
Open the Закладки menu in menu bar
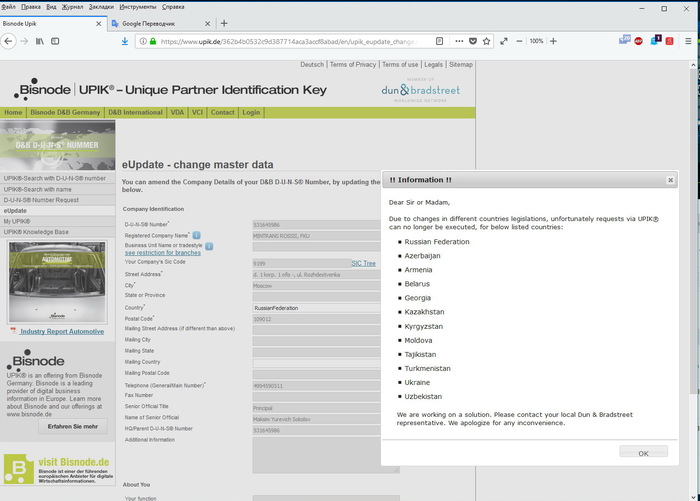101,6
